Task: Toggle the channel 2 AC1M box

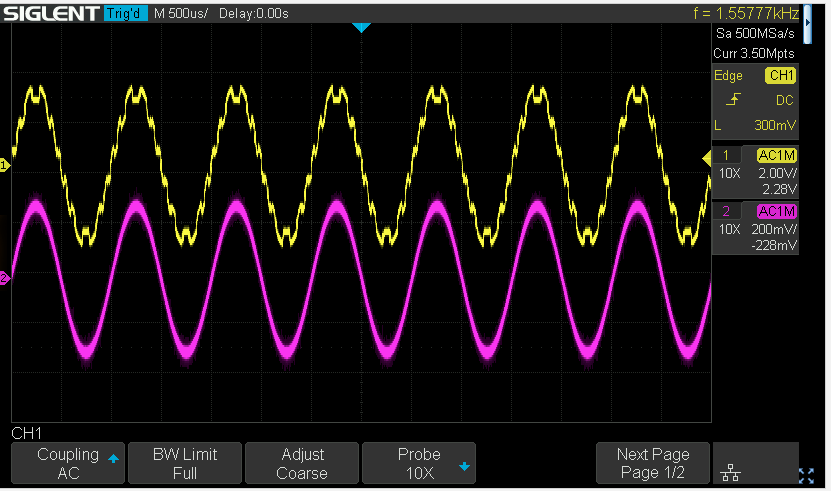Action: 776,211
